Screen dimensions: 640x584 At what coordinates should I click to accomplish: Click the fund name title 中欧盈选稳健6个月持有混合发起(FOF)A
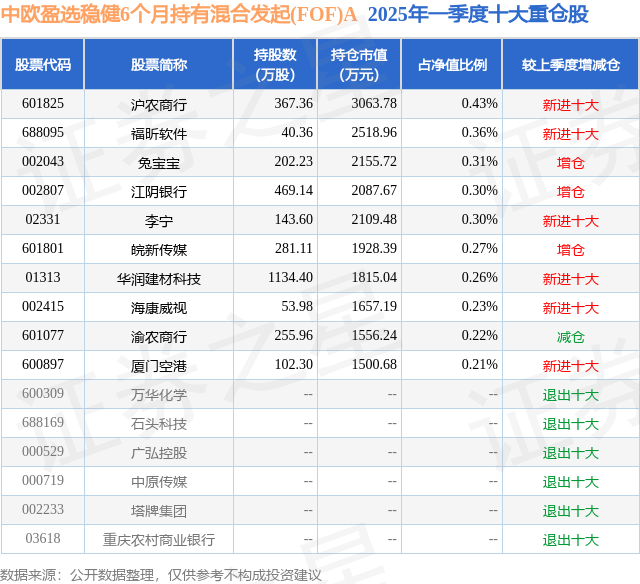pyautogui.click(x=179, y=15)
